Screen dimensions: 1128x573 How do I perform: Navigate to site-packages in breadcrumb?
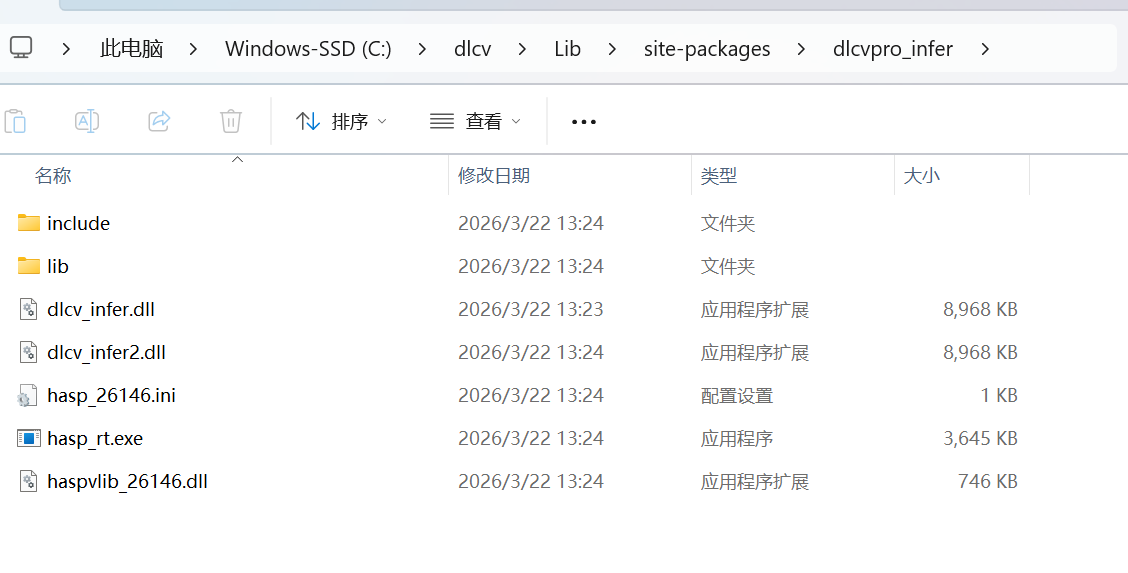click(707, 48)
